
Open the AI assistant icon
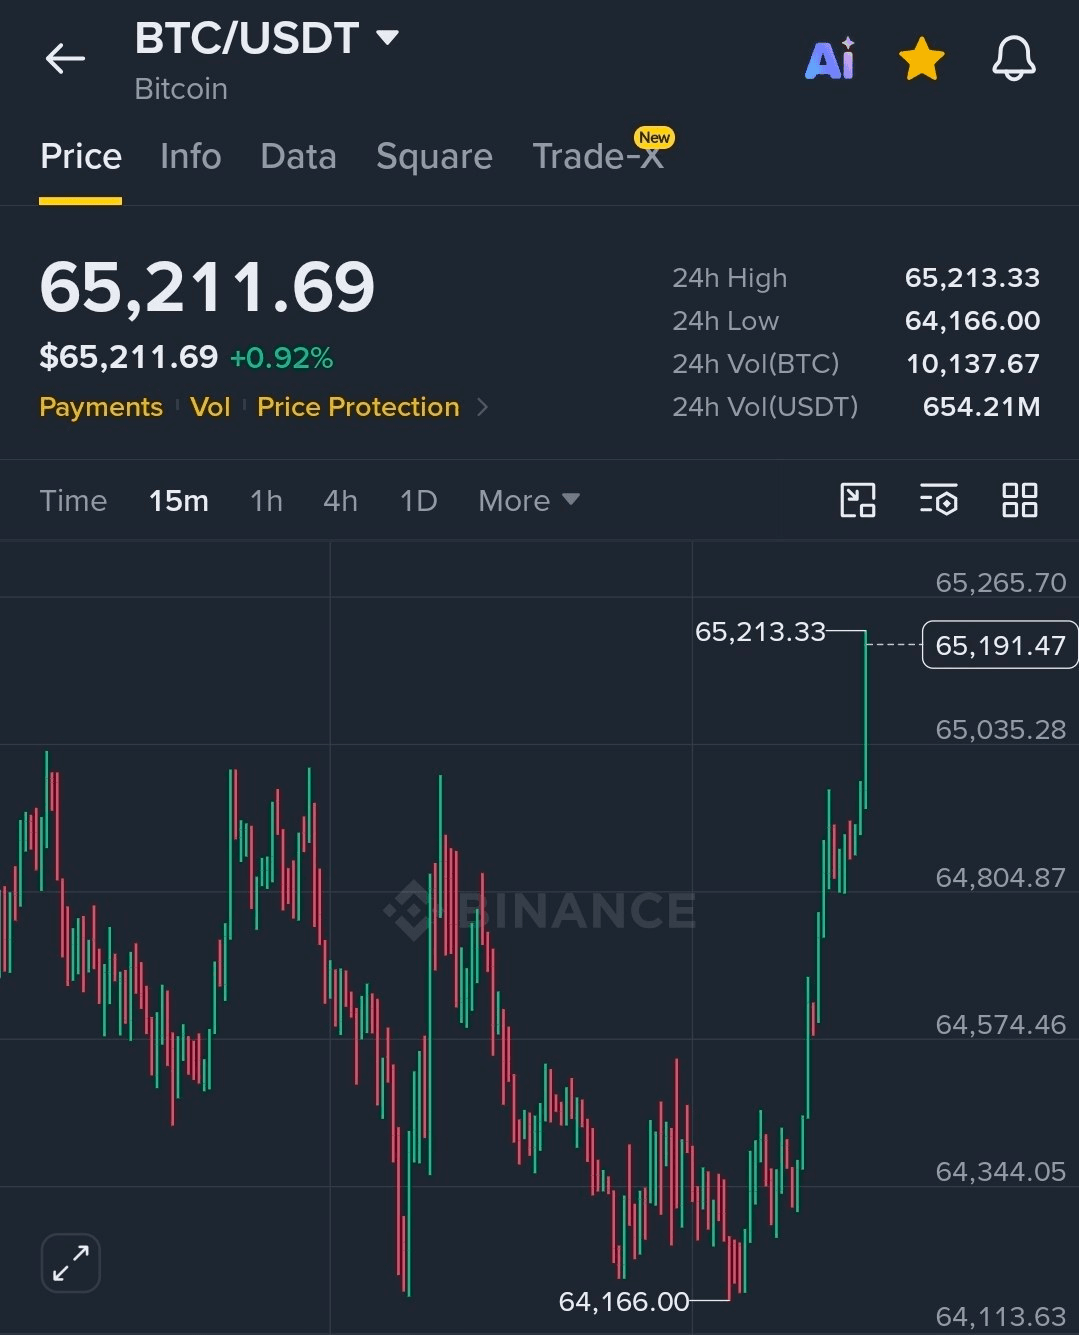(x=831, y=59)
